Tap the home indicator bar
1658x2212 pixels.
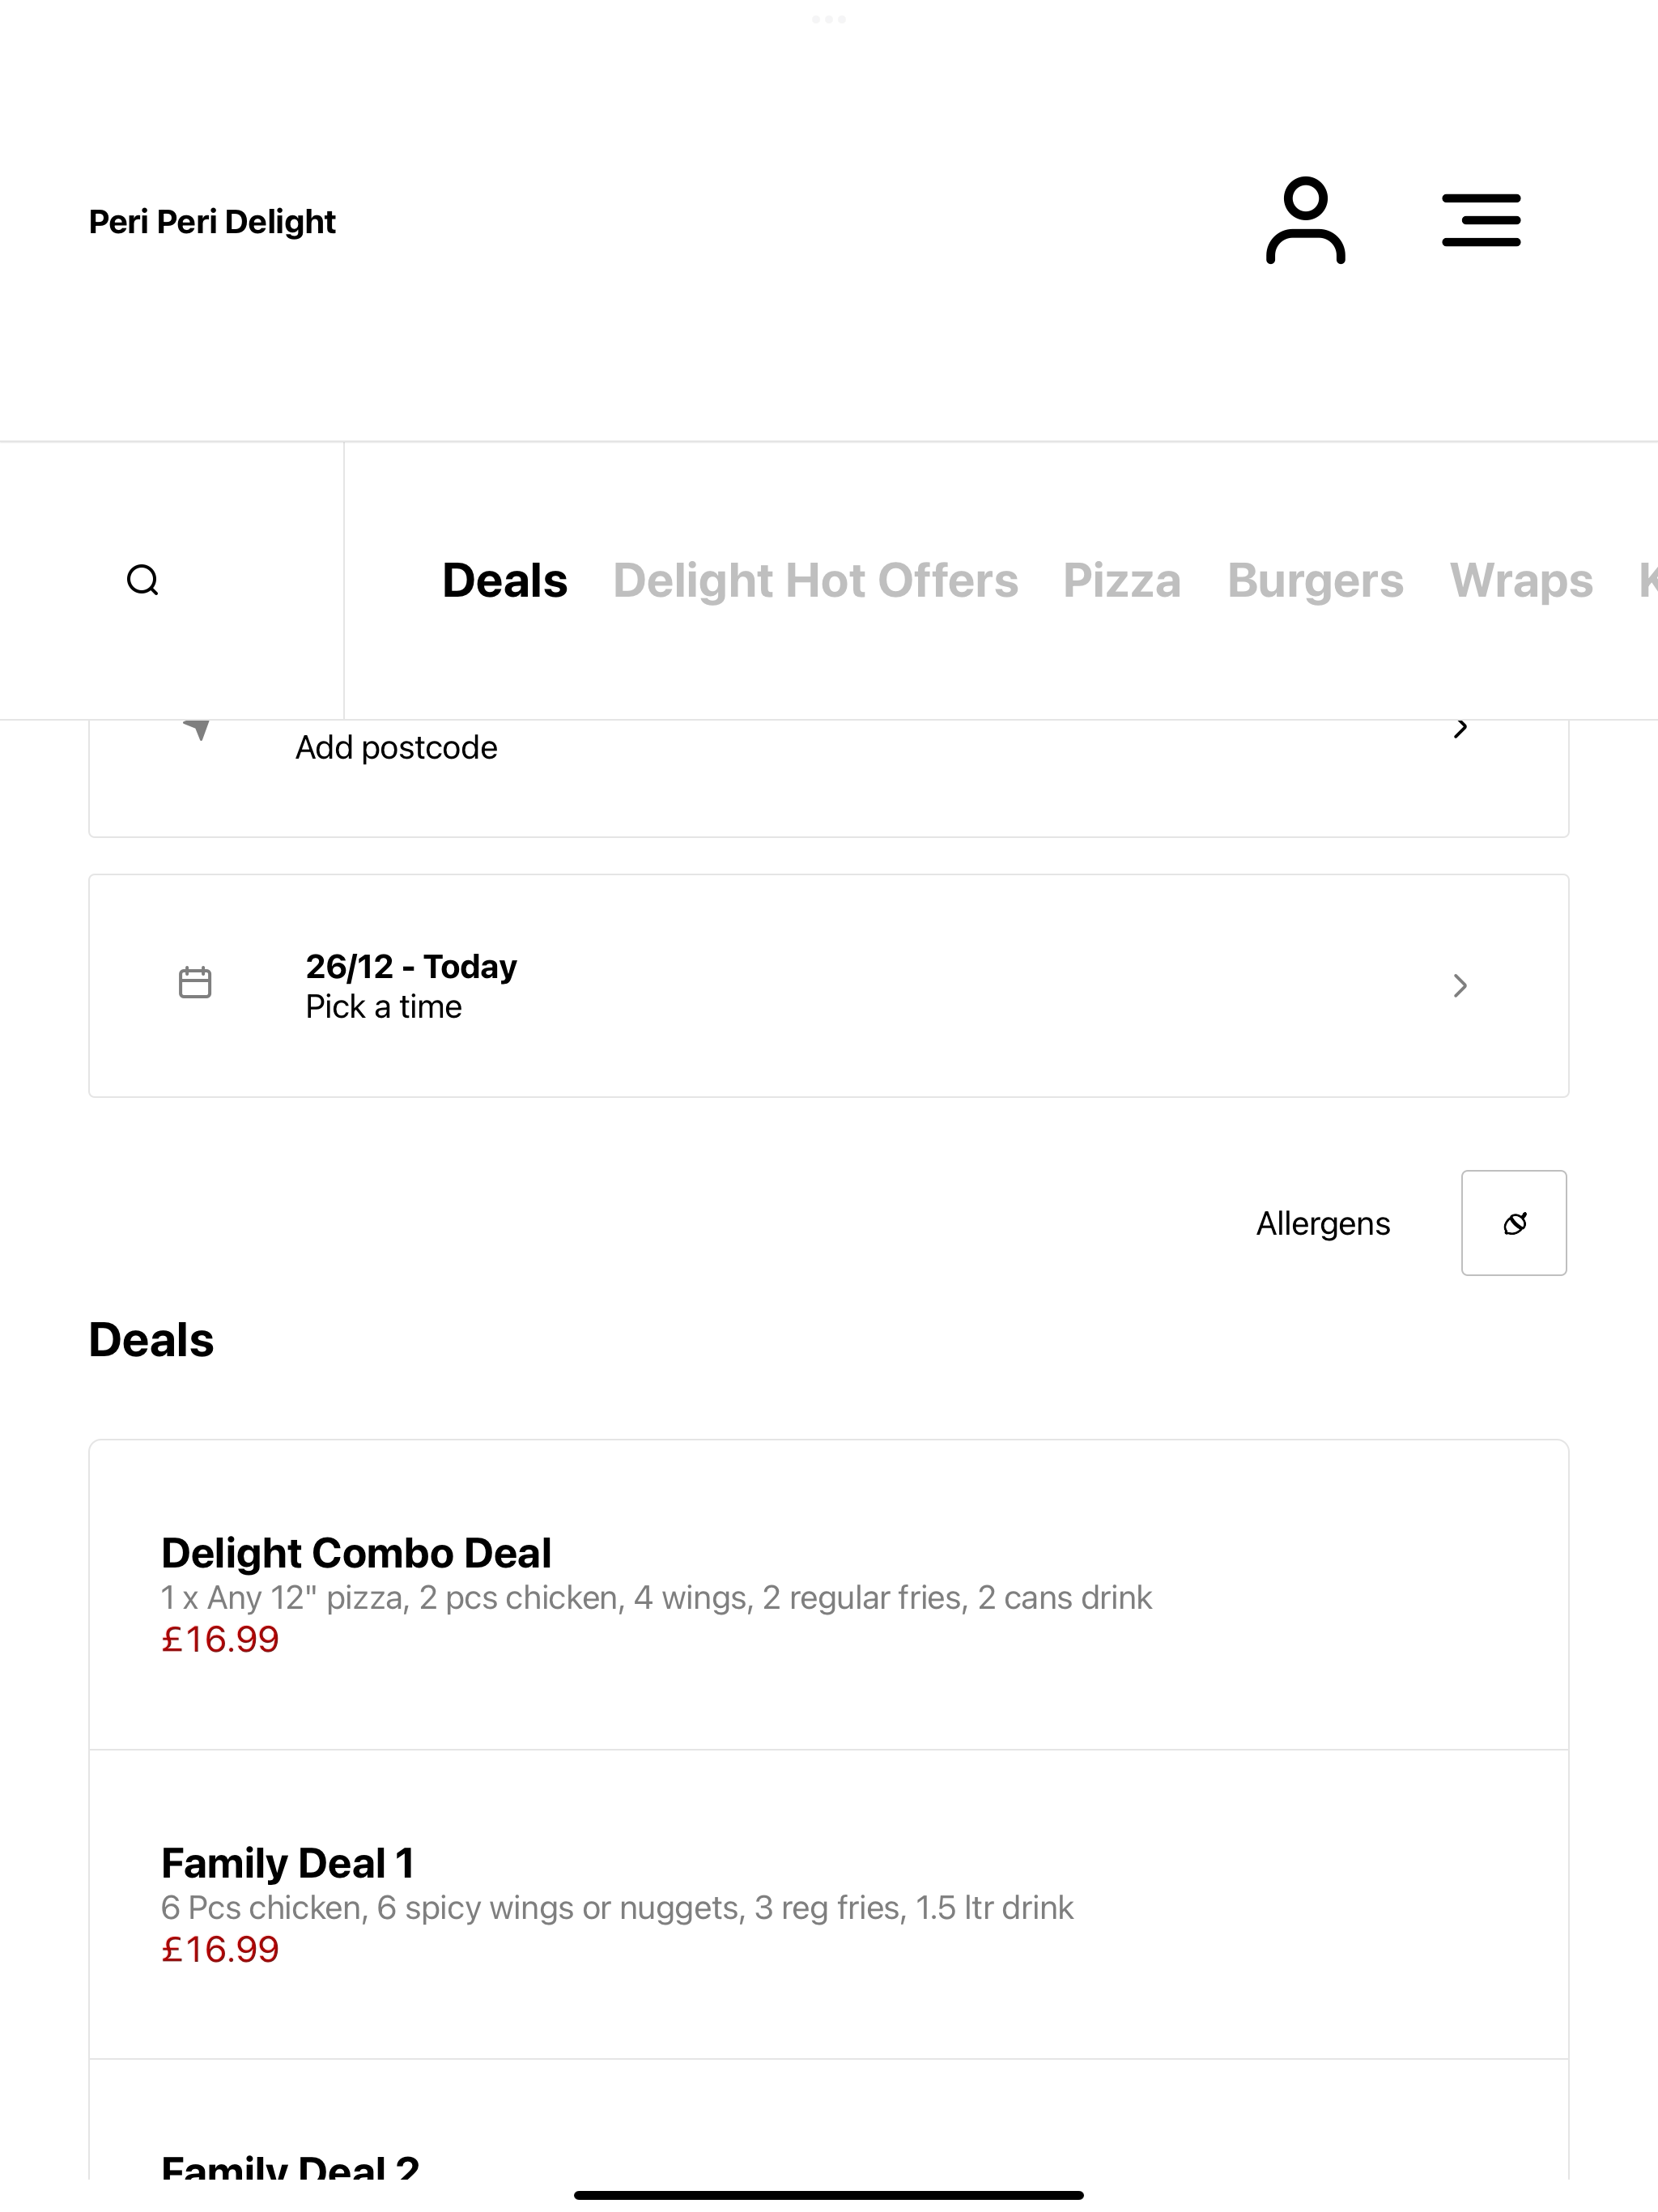point(829,2195)
